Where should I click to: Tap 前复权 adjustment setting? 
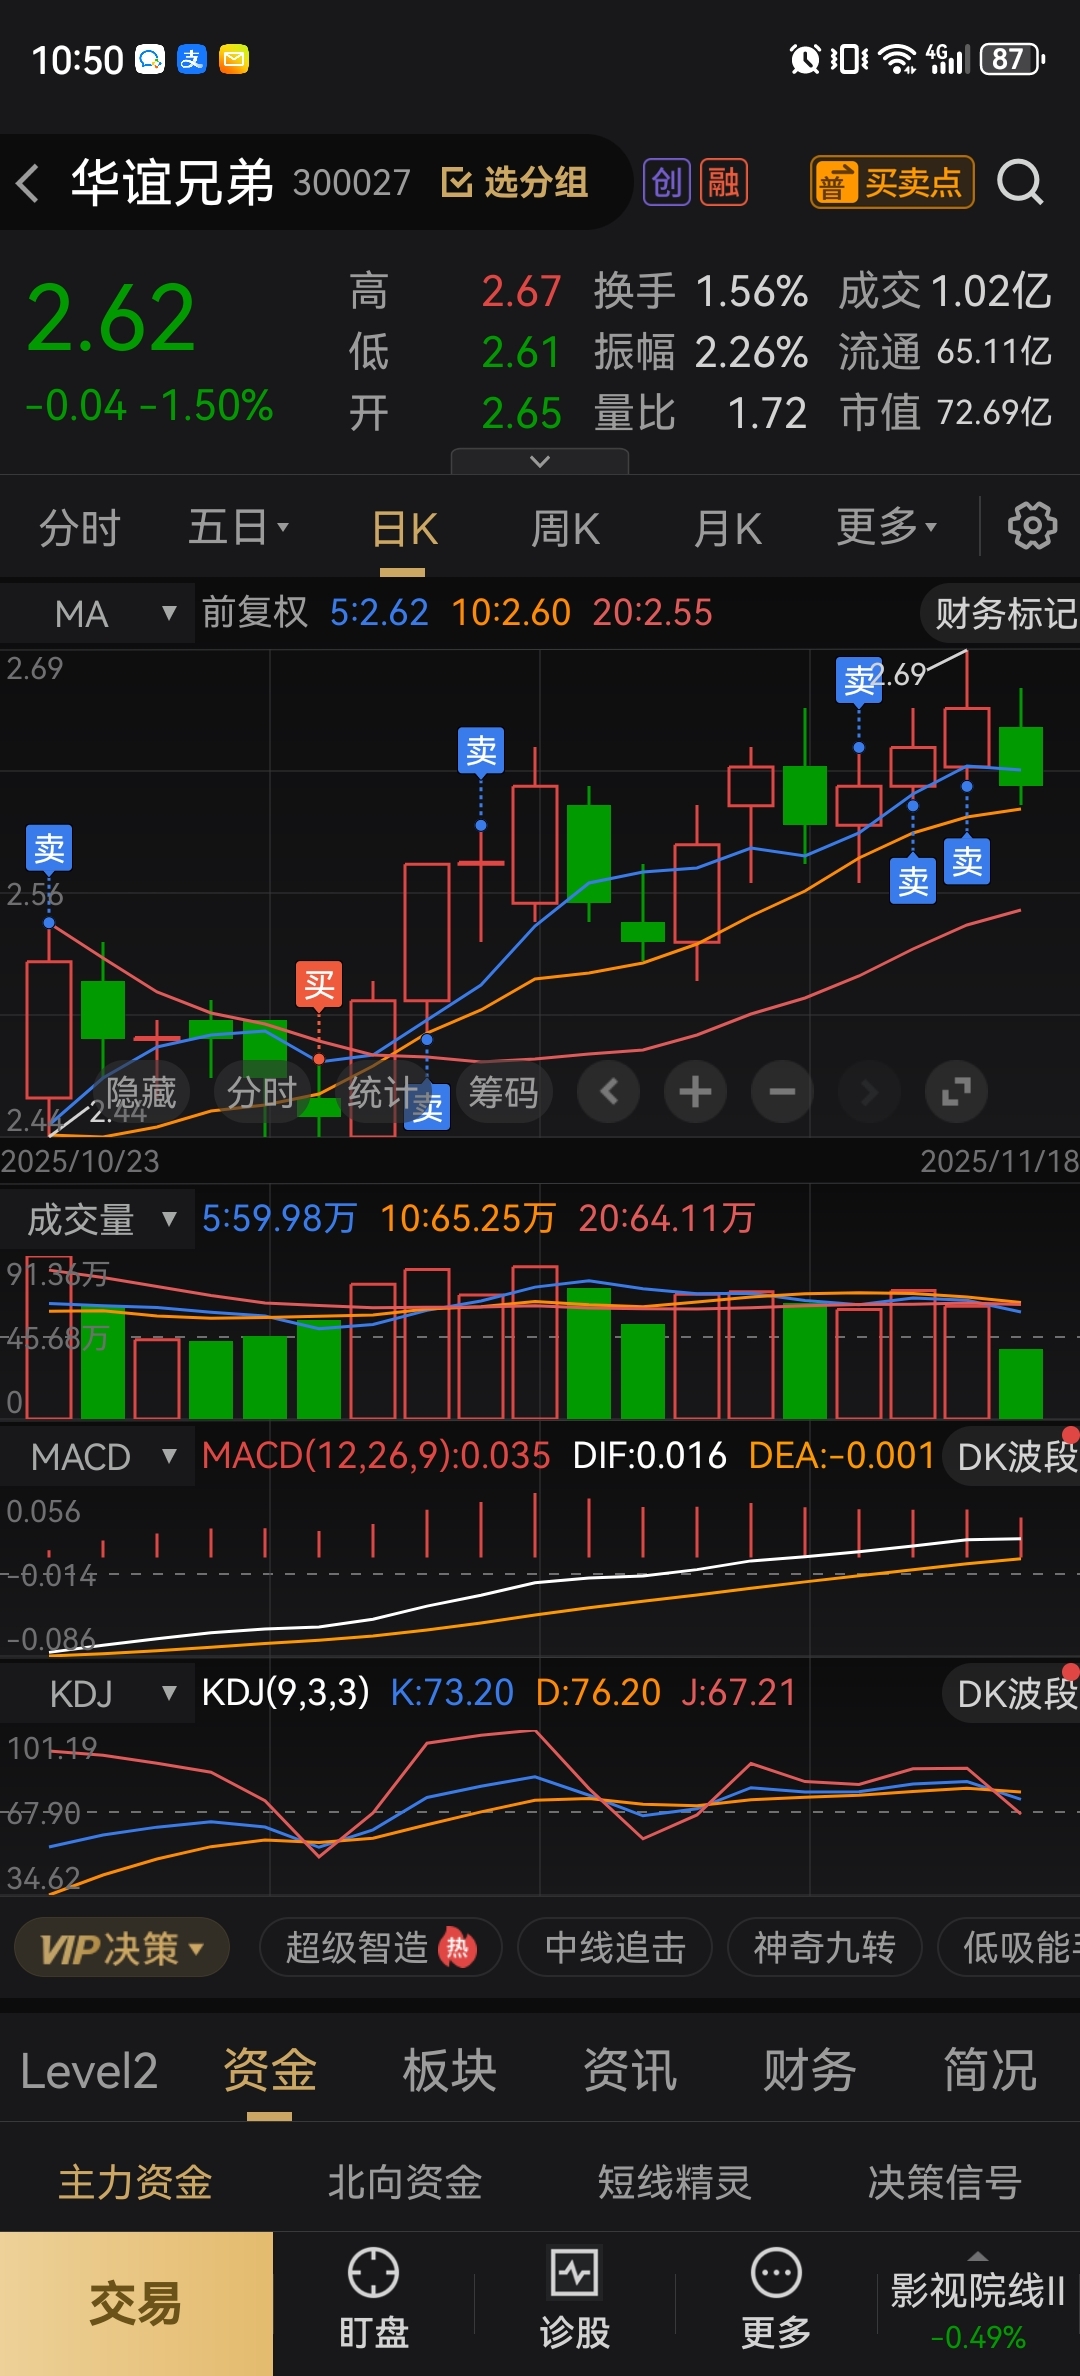point(255,612)
